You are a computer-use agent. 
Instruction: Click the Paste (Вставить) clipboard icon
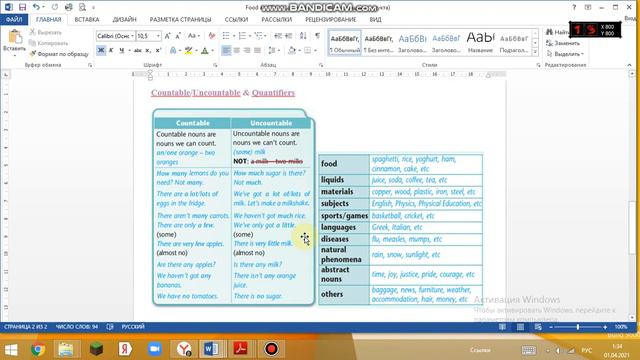point(15,37)
